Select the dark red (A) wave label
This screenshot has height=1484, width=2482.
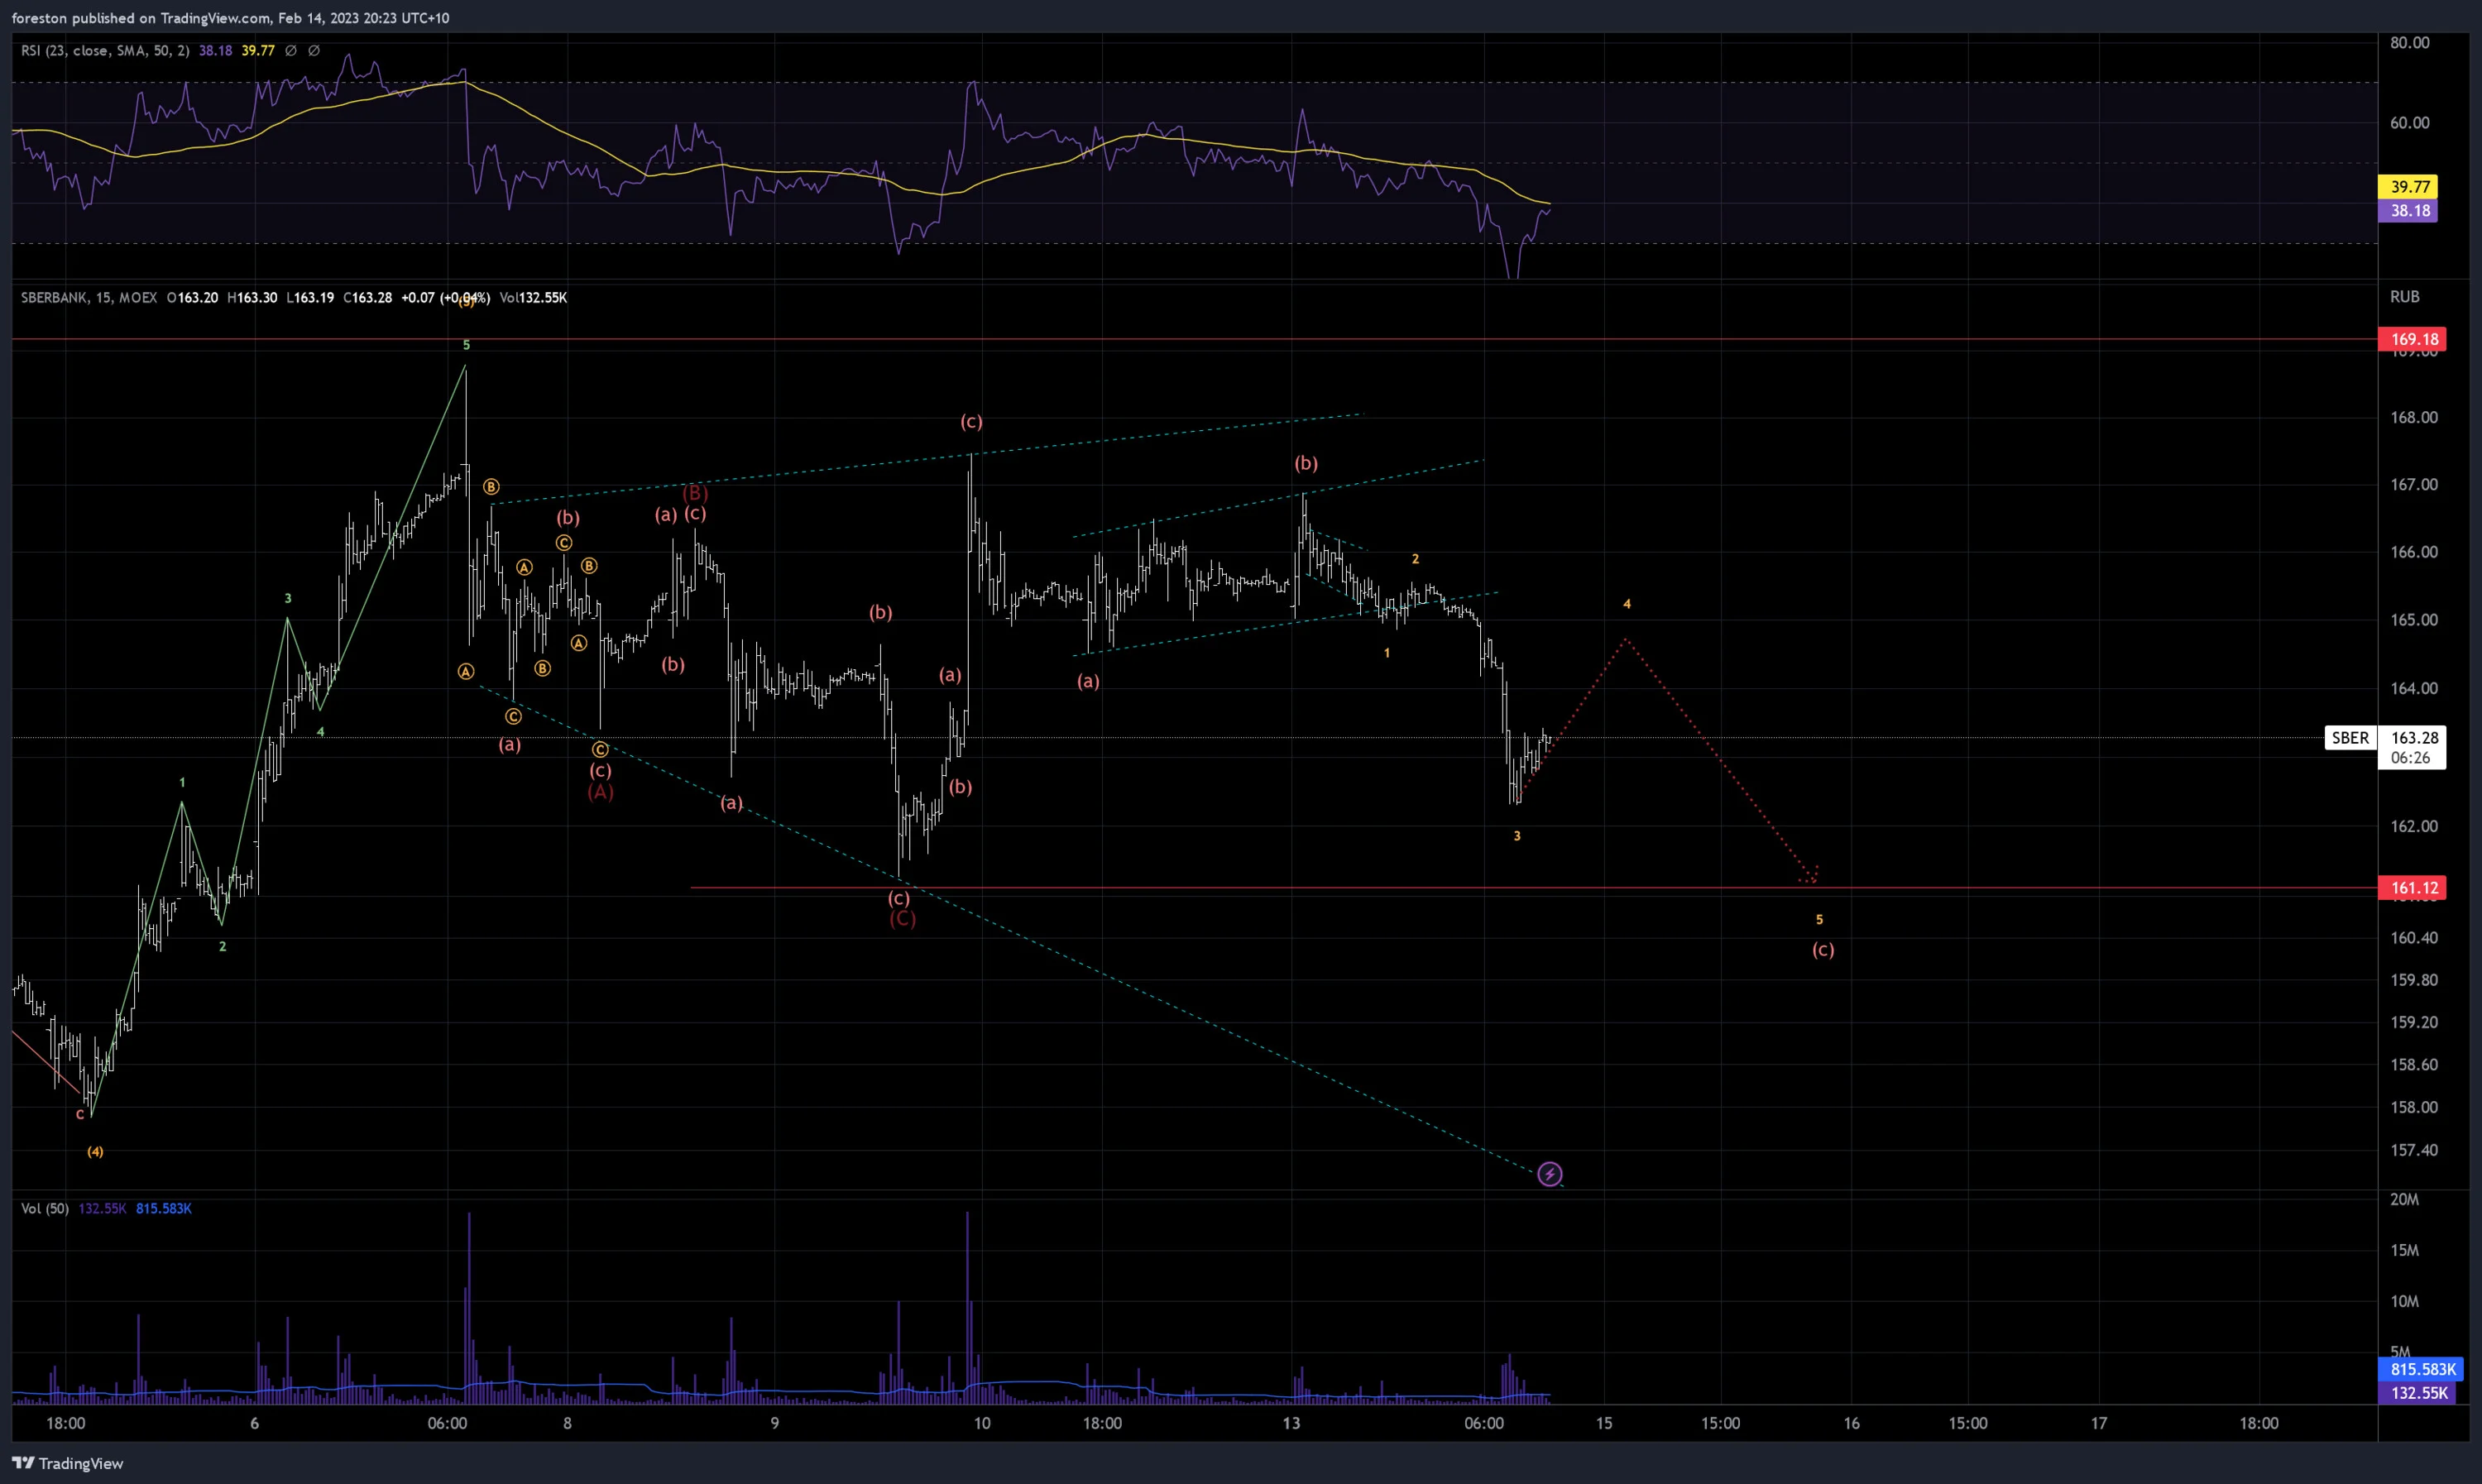pos(600,792)
